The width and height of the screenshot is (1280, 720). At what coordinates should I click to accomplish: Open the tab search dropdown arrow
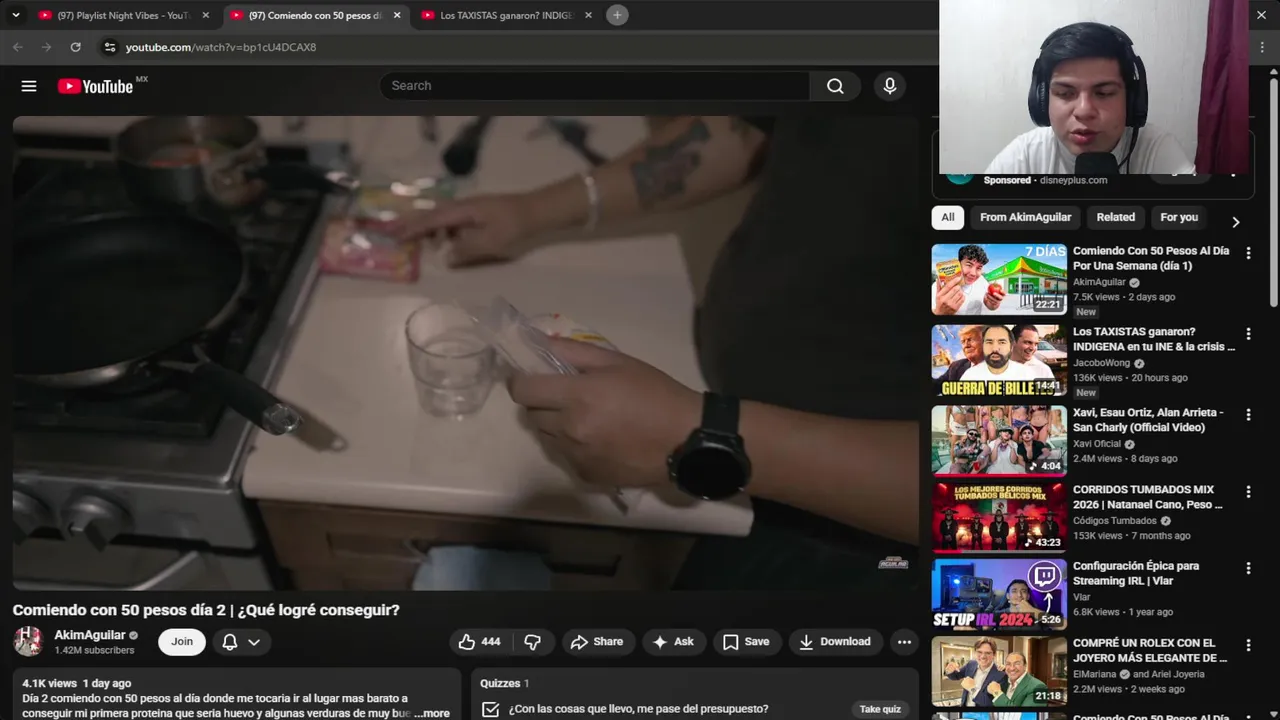tap(15, 15)
